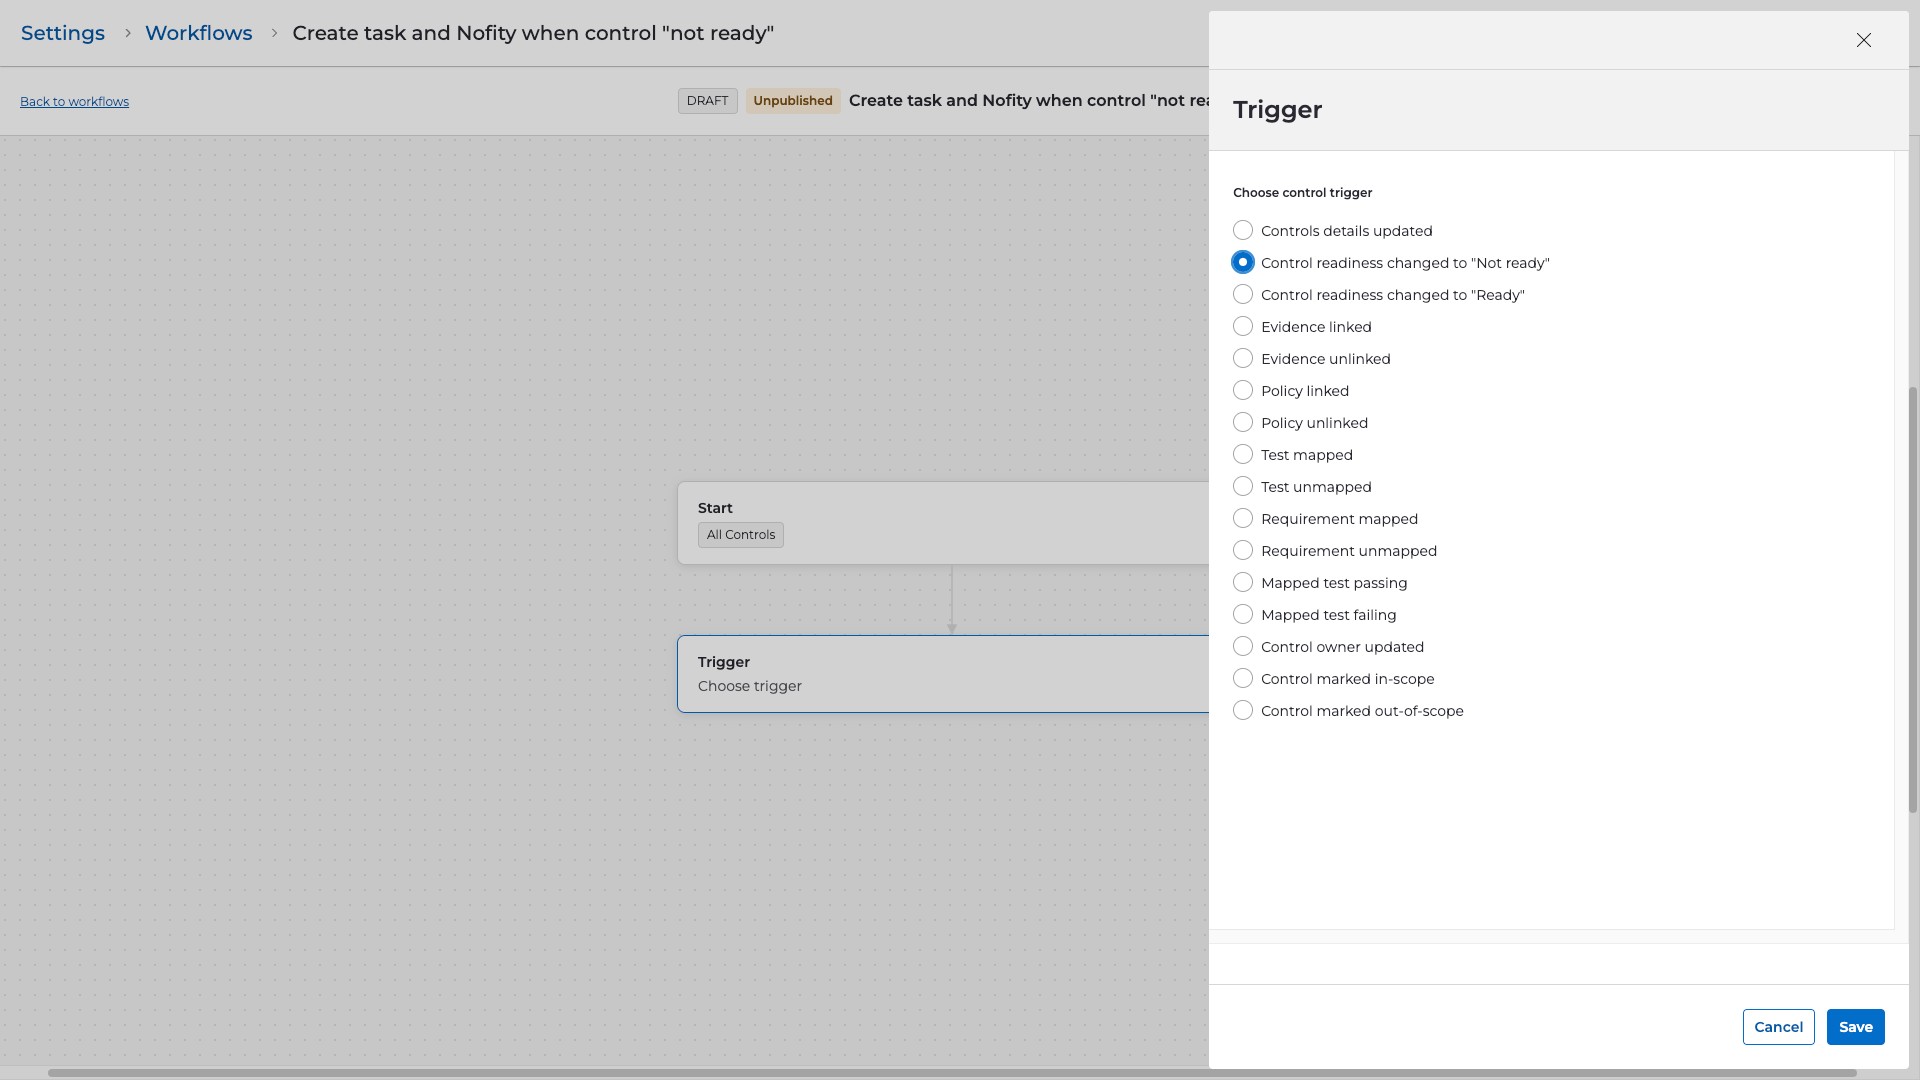Choose the Evidence unlinked trigger
This screenshot has width=1920, height=1080.
coord(1243,359)
